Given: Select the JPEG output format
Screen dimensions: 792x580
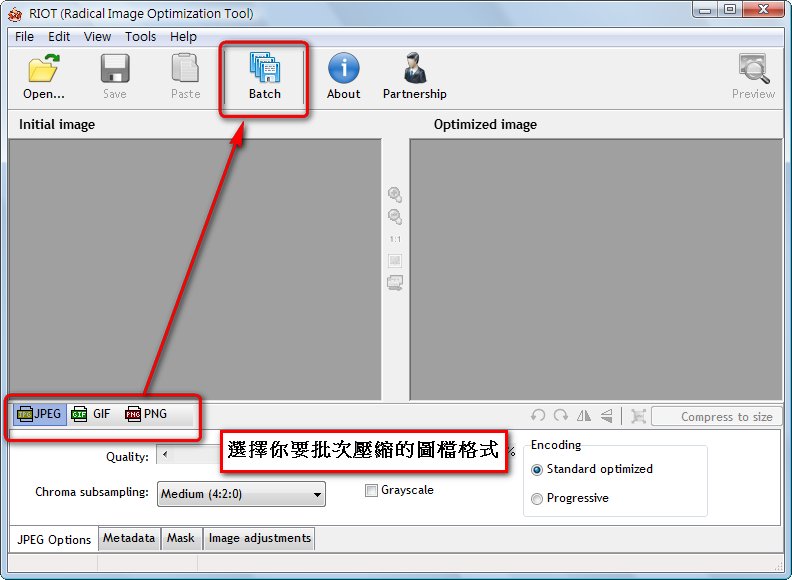Looking at the screenshot, I should coord(39,414).
